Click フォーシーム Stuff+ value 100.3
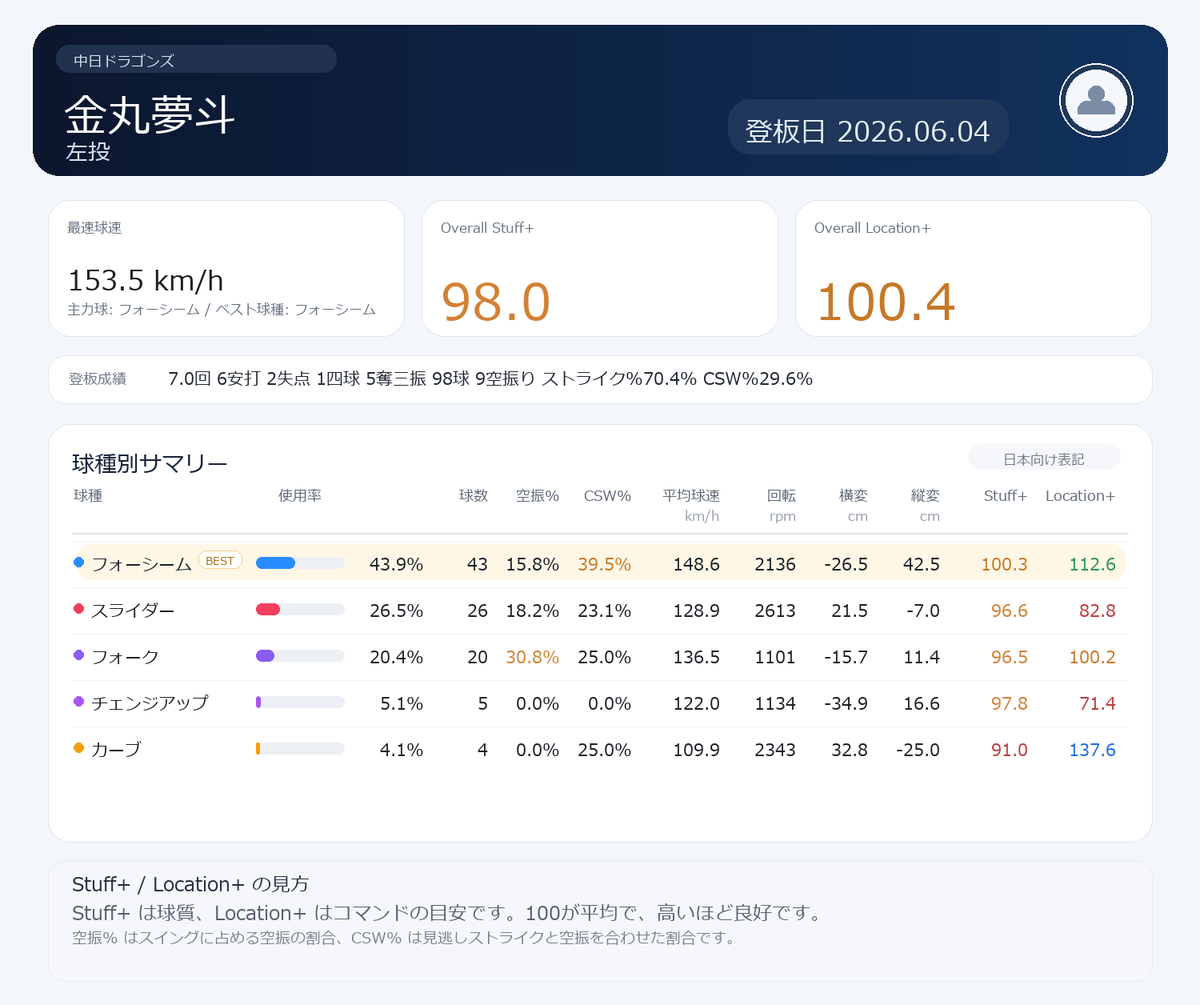This screenshot has width=1200, height=1005. point(1004,564)
